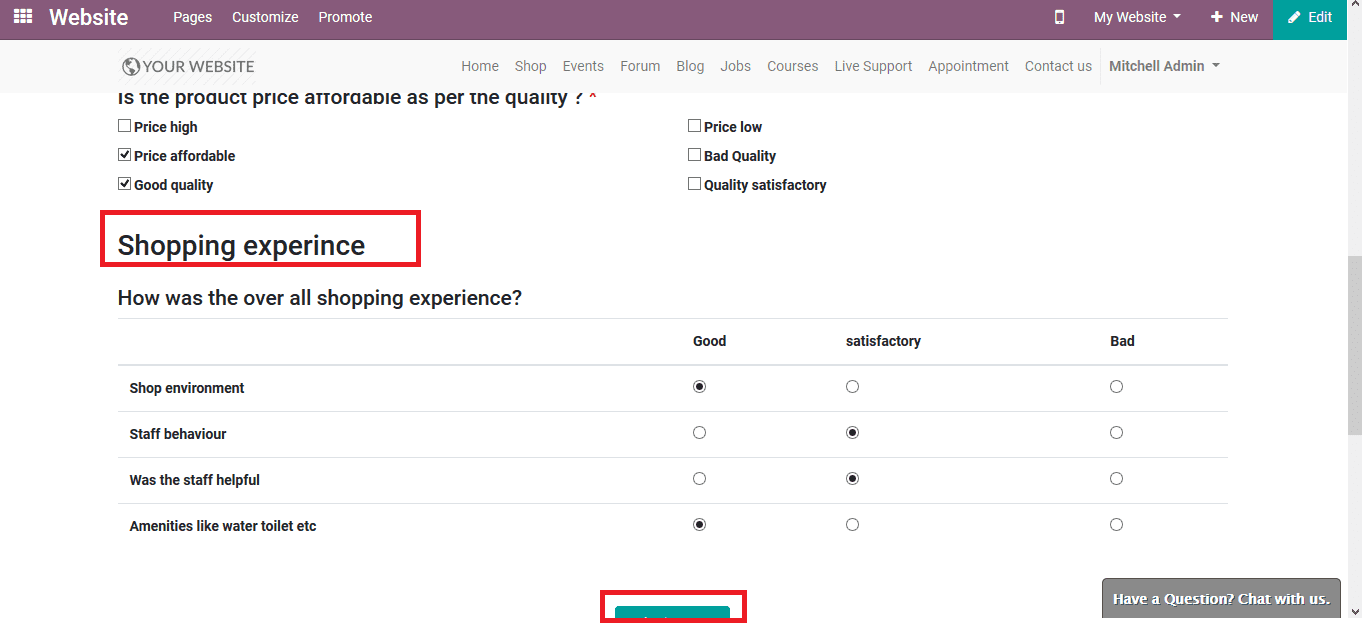Click the Shop environment row label
This screenshot has height=623, width=1365.
coord(187,388)
